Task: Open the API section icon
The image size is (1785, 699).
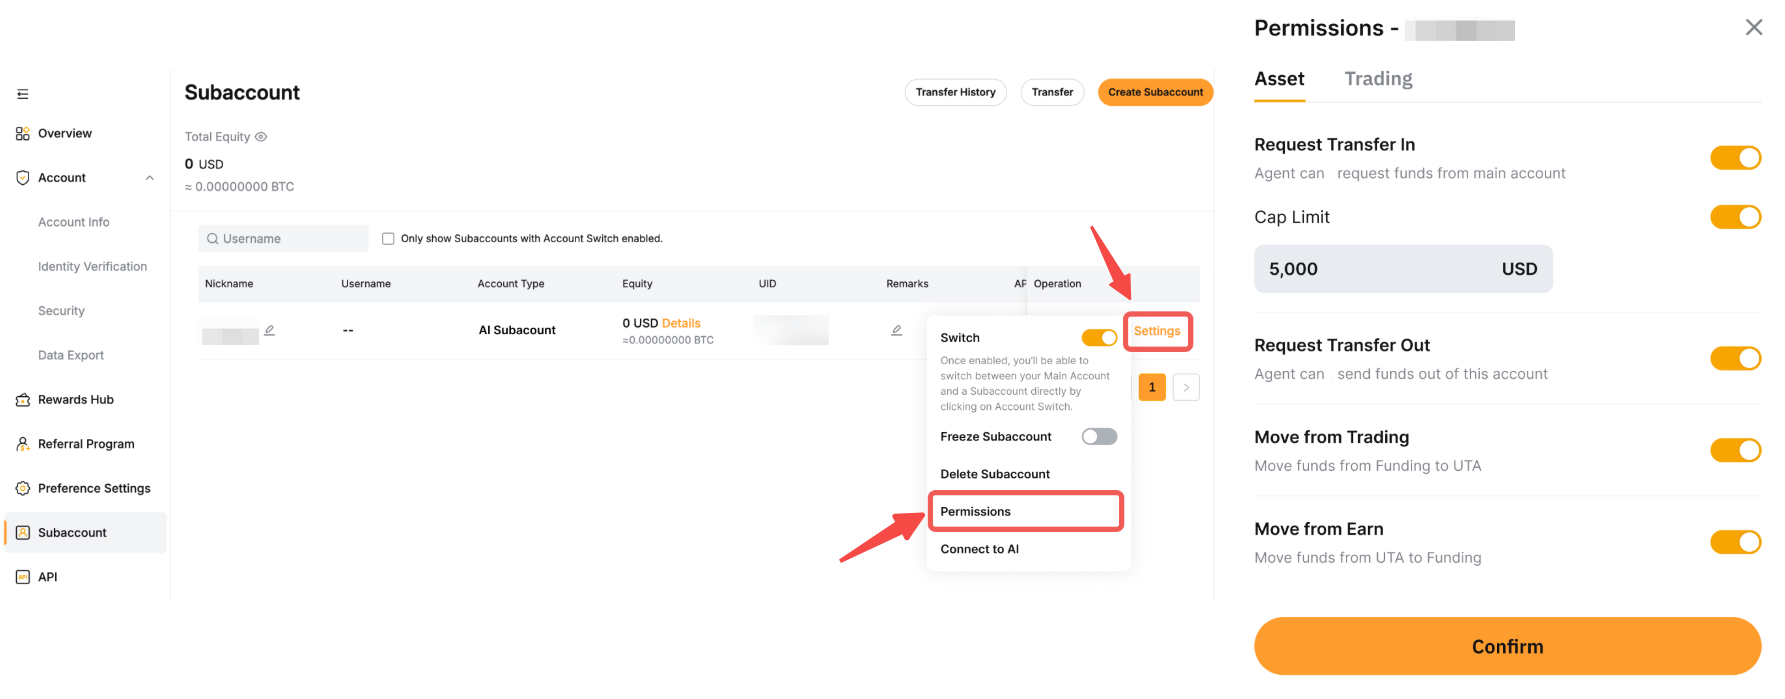Action: click(22, 577)
